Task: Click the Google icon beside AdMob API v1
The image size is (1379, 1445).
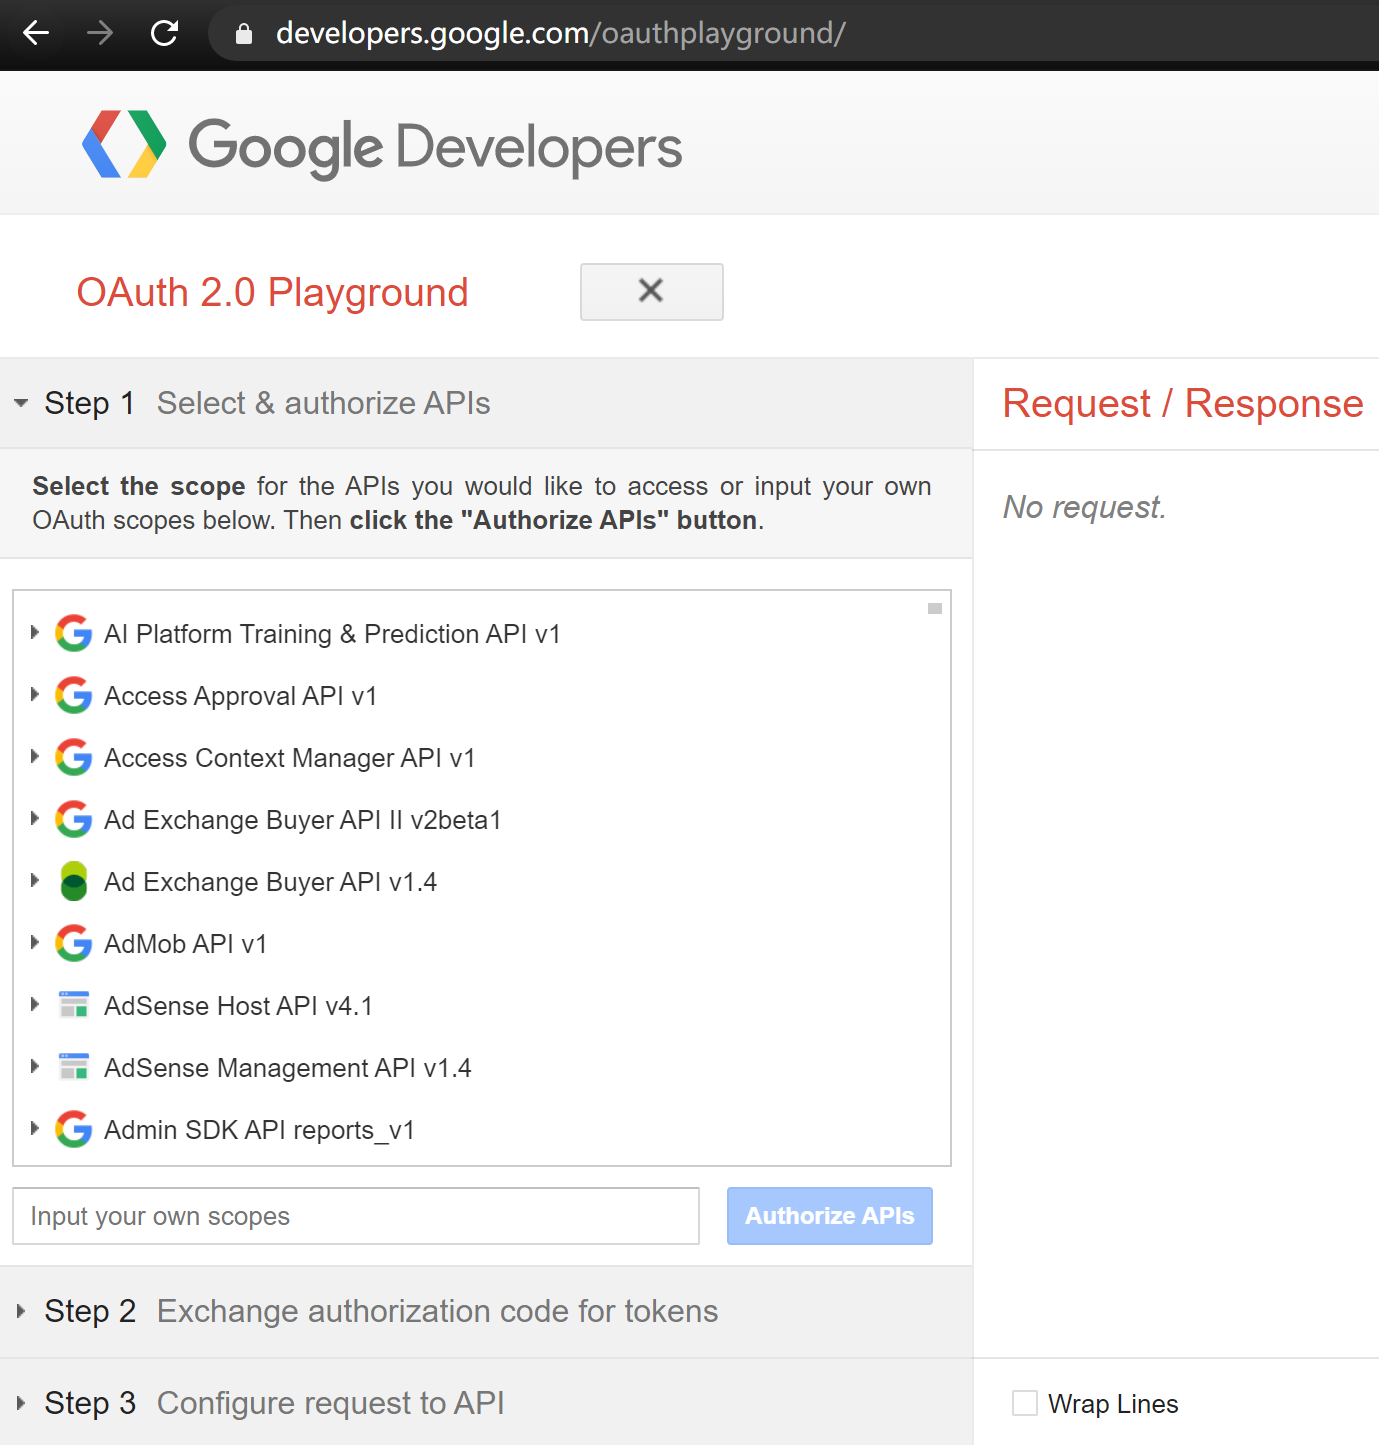Action: coord(74,943)
